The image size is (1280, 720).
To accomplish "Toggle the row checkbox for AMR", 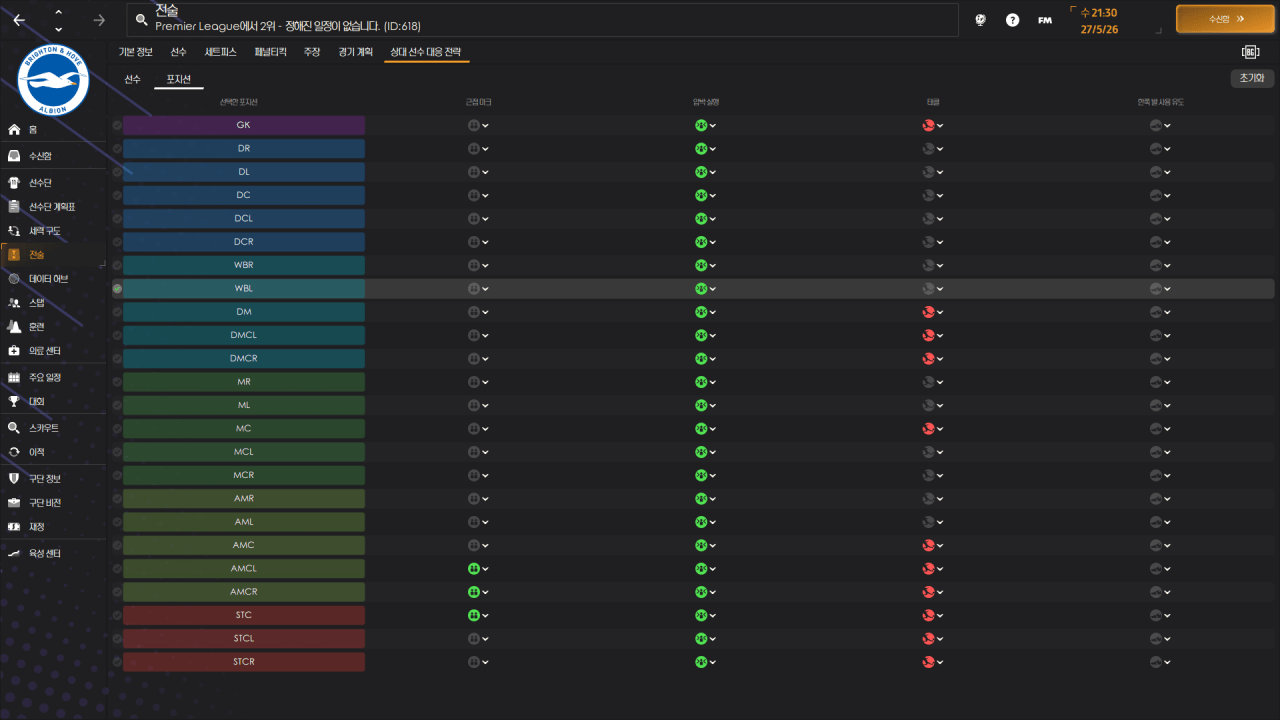I will pos(117,498).
